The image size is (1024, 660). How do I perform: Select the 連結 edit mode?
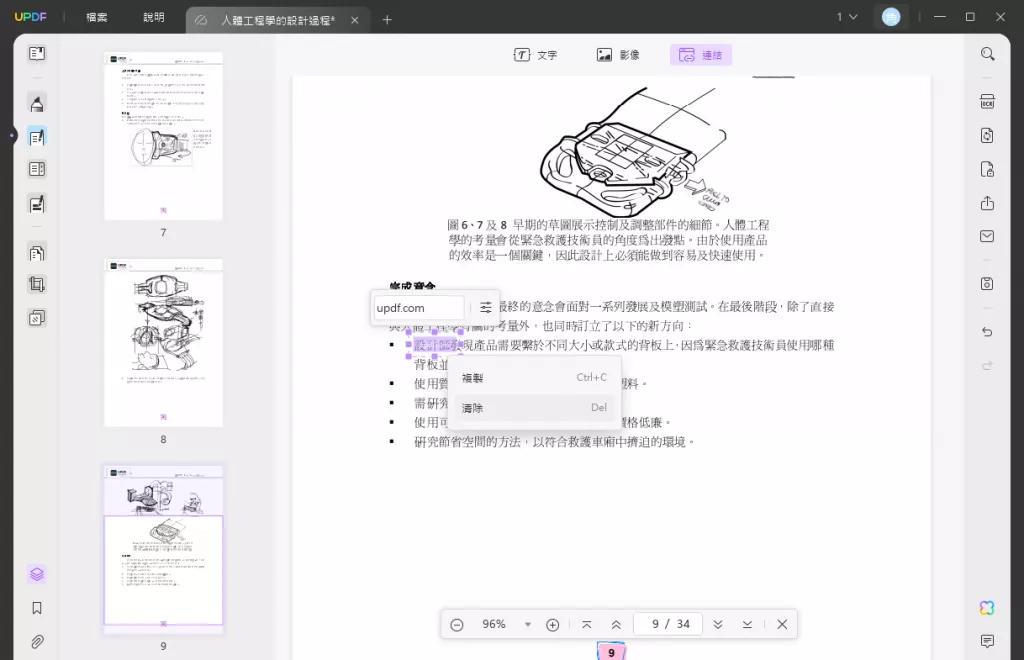(701, 55)
